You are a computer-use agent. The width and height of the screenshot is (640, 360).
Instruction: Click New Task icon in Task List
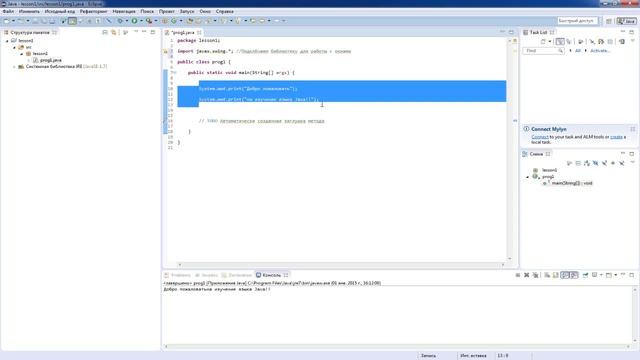(x=543, y=42)
